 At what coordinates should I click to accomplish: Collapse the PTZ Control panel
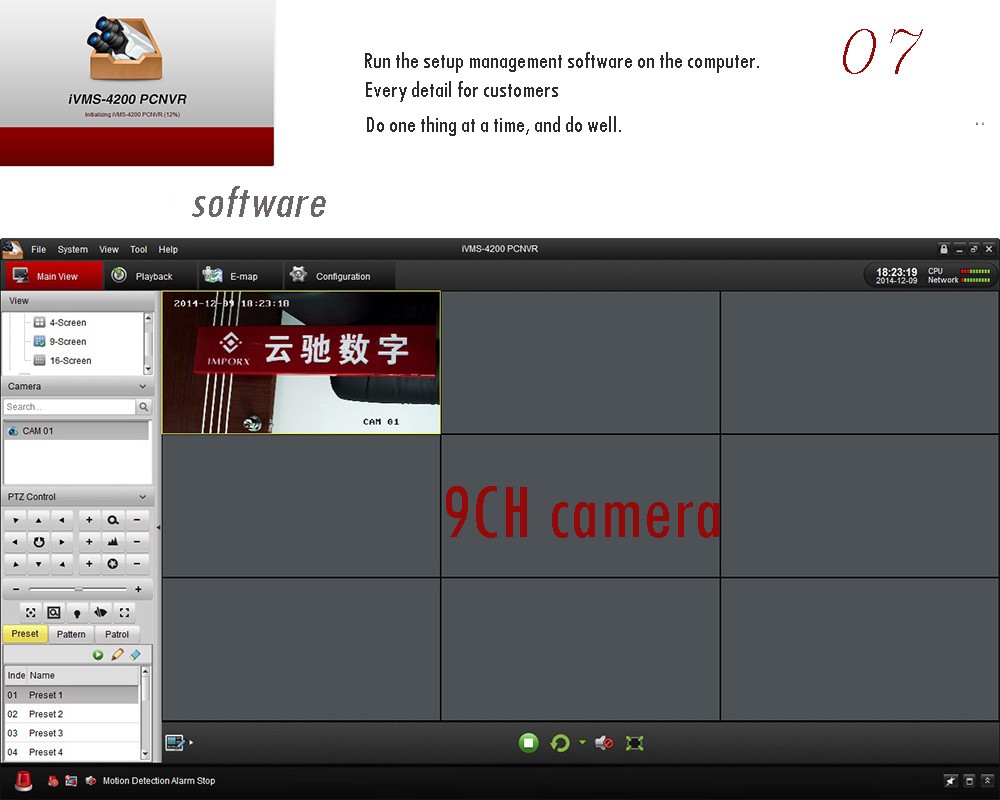pos(142,497)
